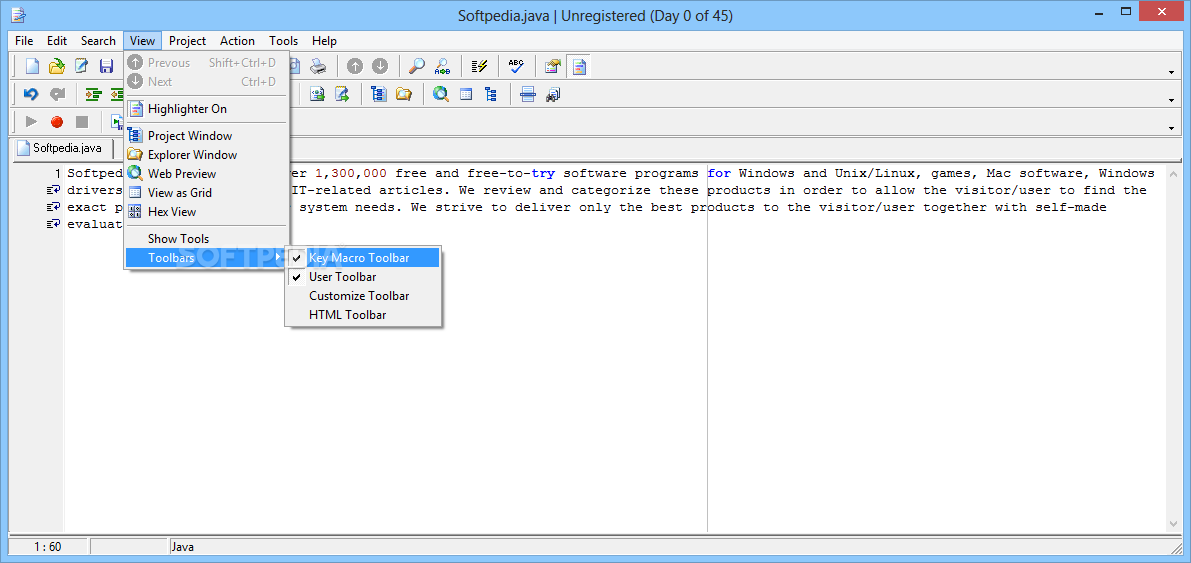The height and width of the screenshot is (563, 1191).
Task: Click the gray down-arrow toolbar icon
Action: [380, 66]
